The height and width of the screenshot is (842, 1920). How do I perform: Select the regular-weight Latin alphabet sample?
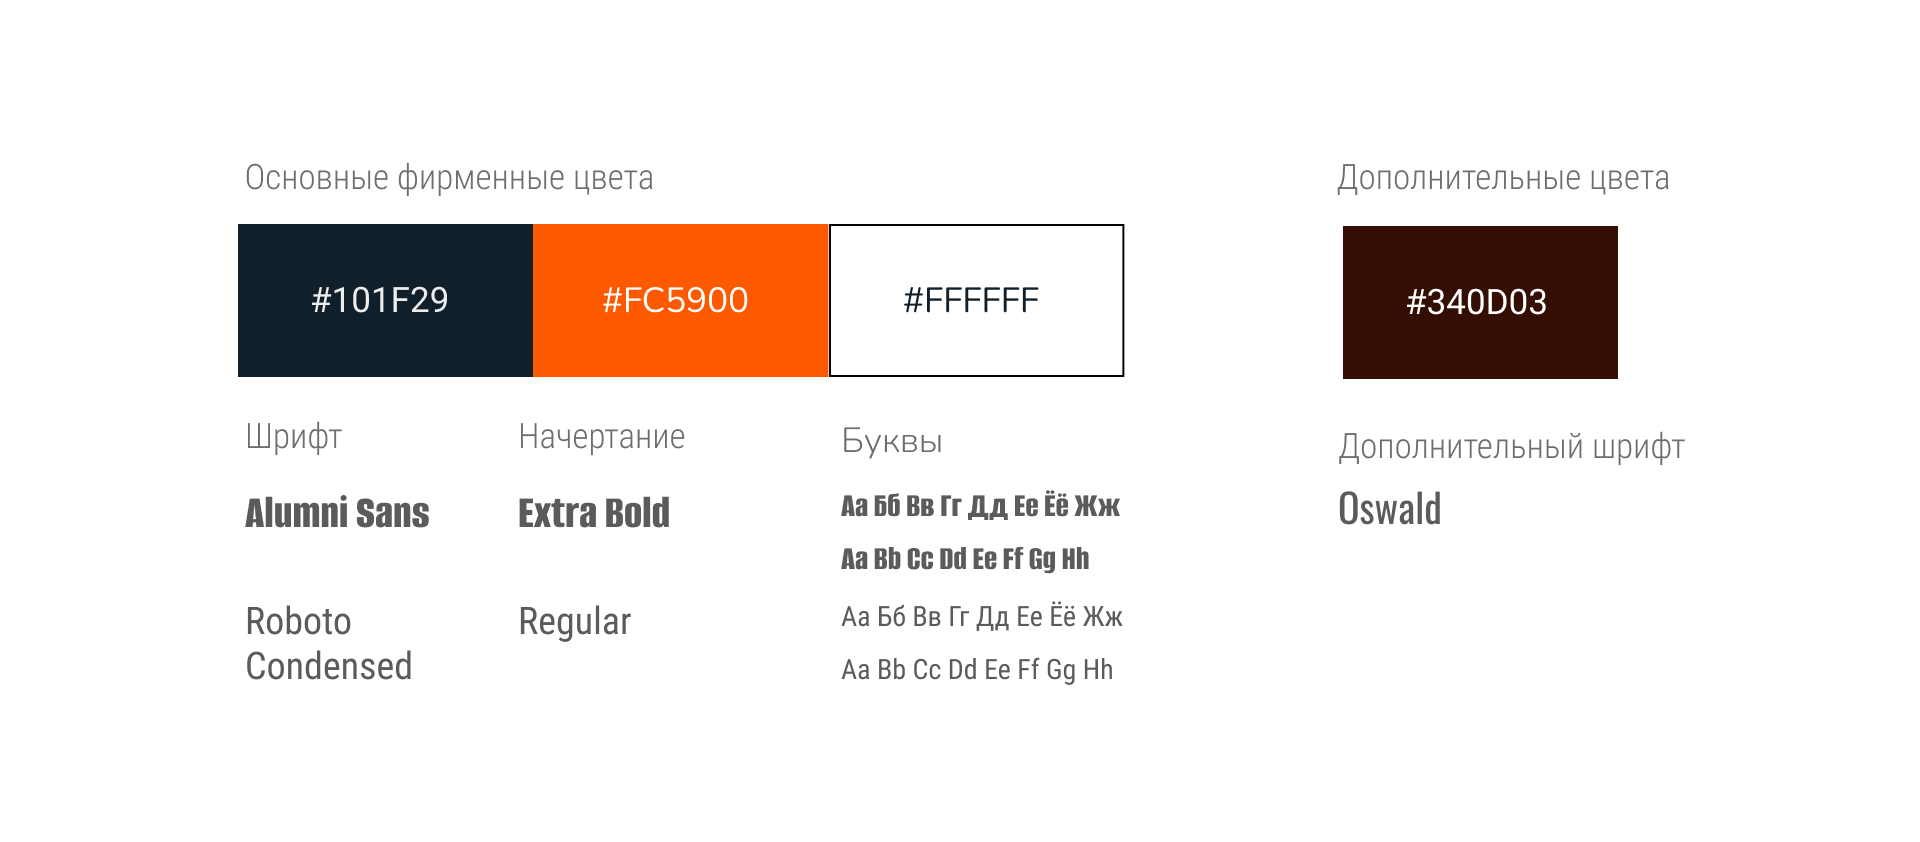pyautogui.click(x=977, y=670)
